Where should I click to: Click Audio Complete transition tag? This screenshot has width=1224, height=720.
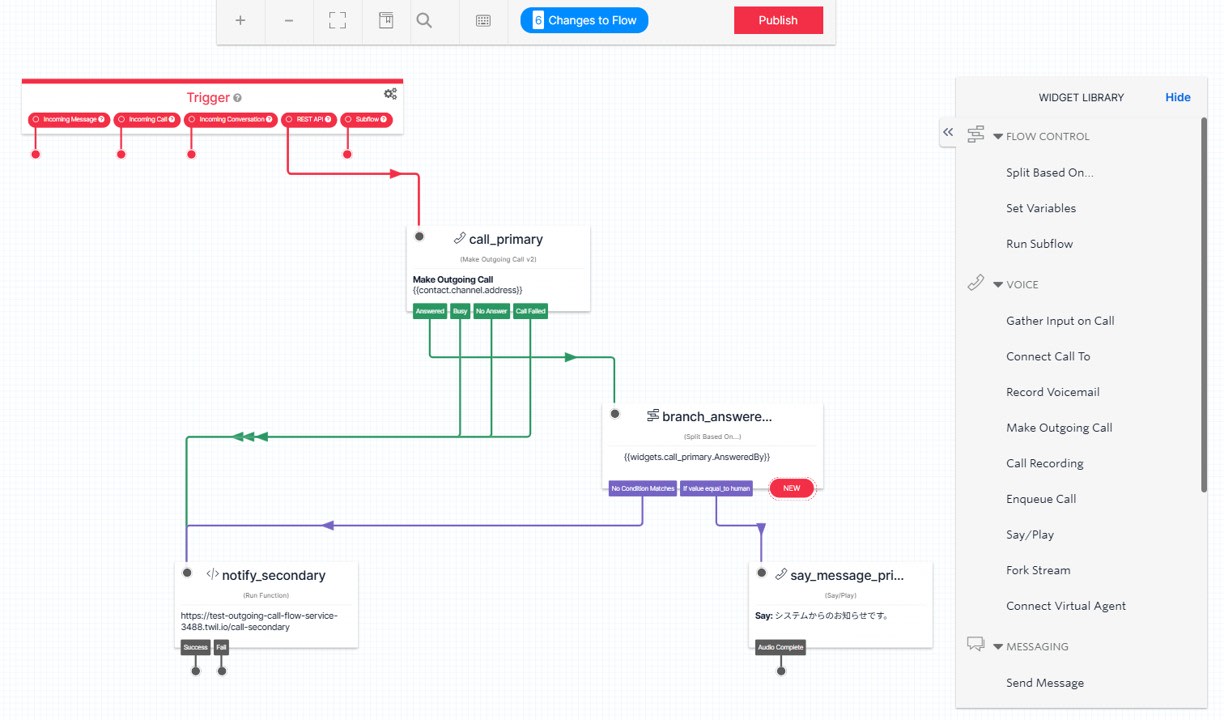point(780,647)
